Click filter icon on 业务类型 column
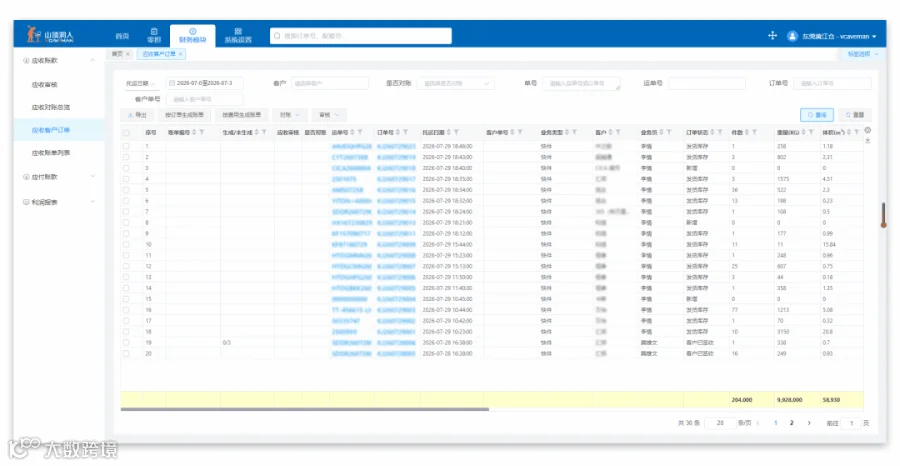 (574, 133)
